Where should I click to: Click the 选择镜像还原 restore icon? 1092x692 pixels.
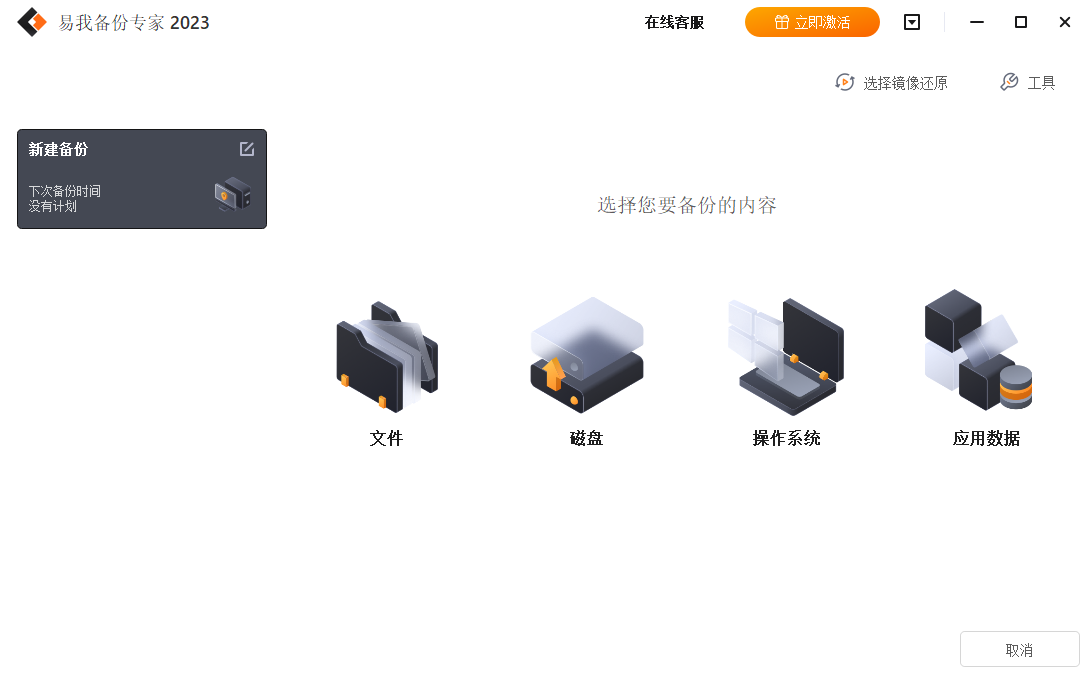[x=845, y=83]
